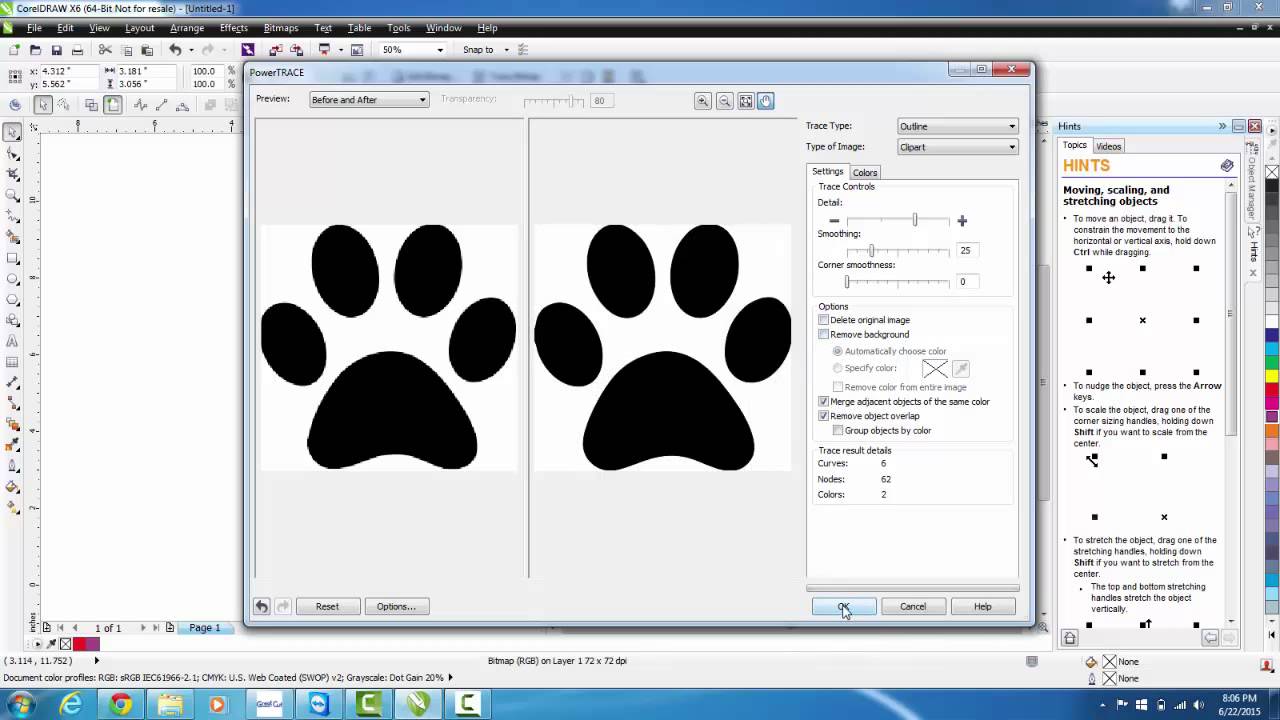Open the Effects menu
Screen dimensions: 1280x720
click(233, 28)
